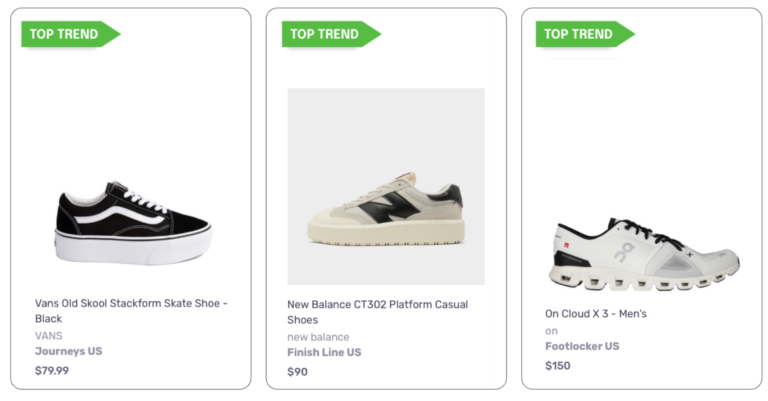Open Vans Old Skool Stackform Skate Shoe title
Viewport: 768px width, 401px height.
pos(131,311)
